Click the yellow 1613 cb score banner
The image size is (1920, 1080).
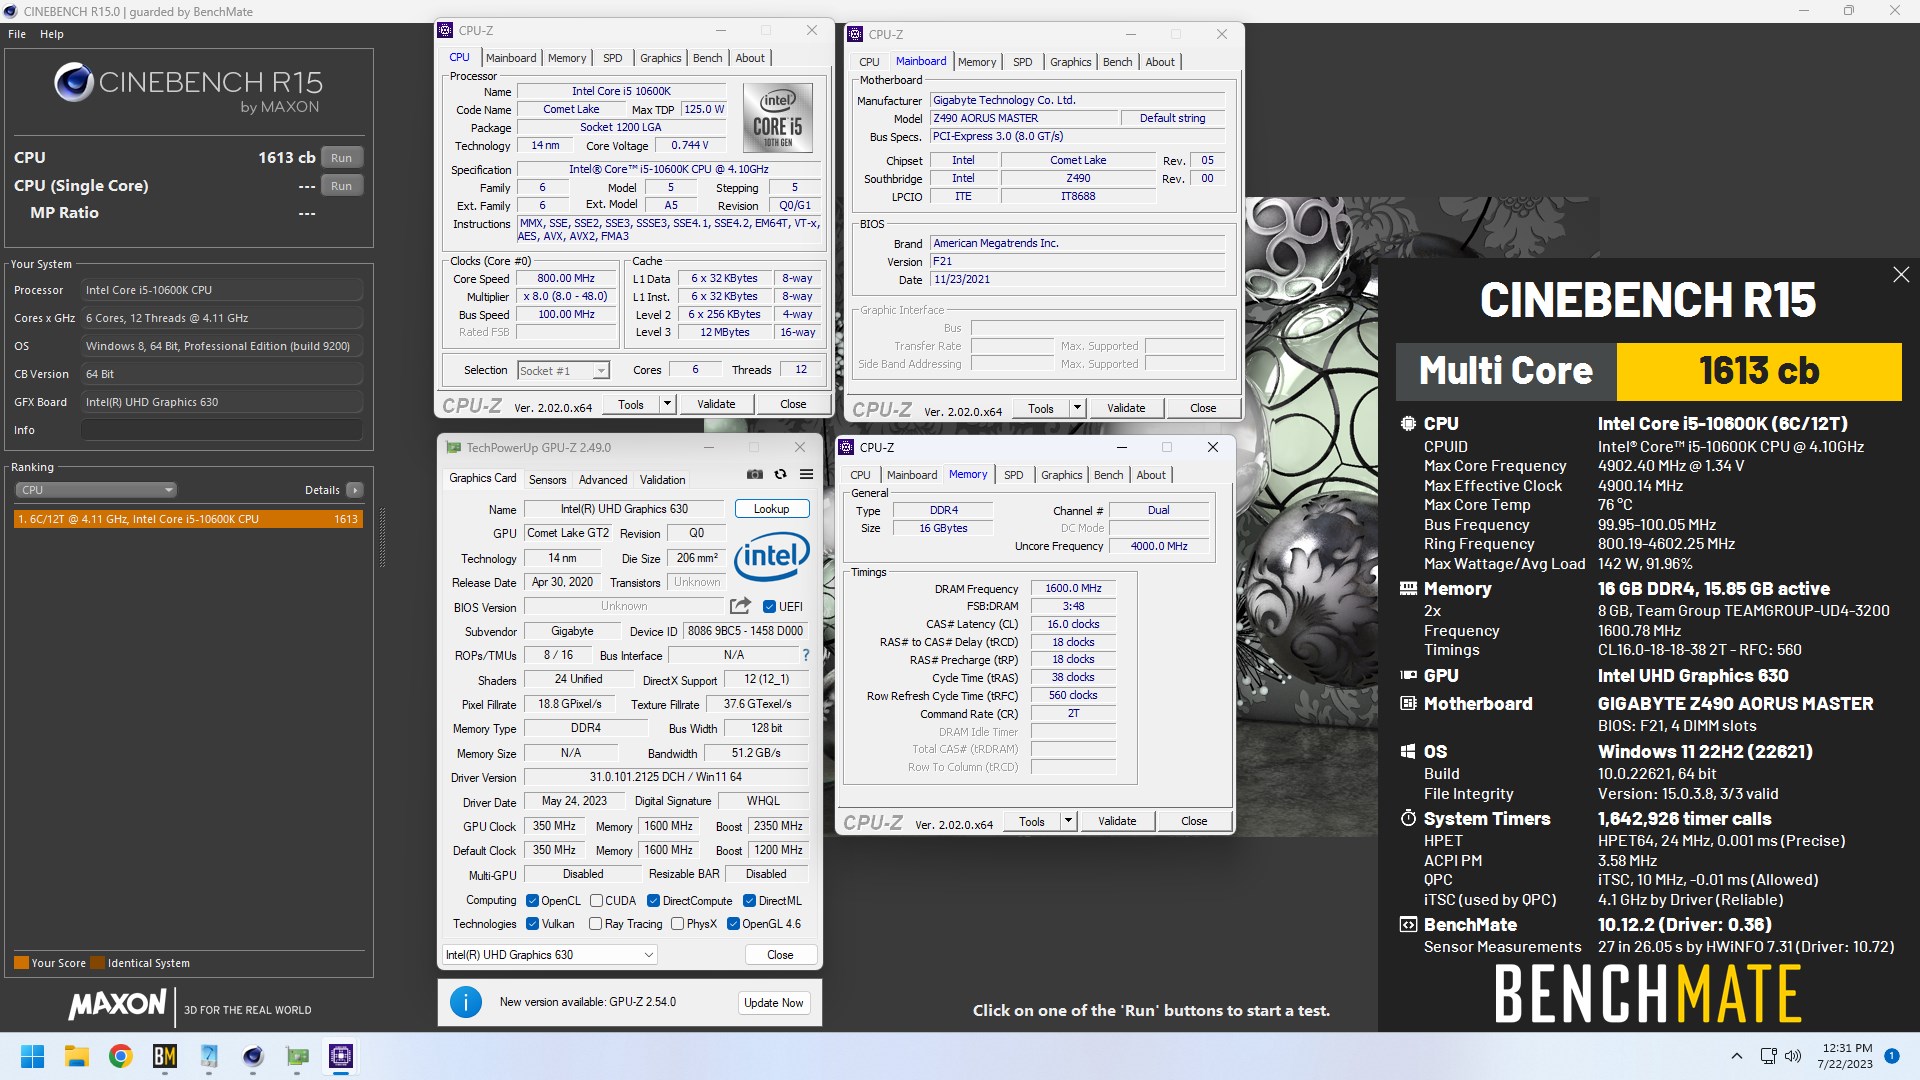point(1758,371)
